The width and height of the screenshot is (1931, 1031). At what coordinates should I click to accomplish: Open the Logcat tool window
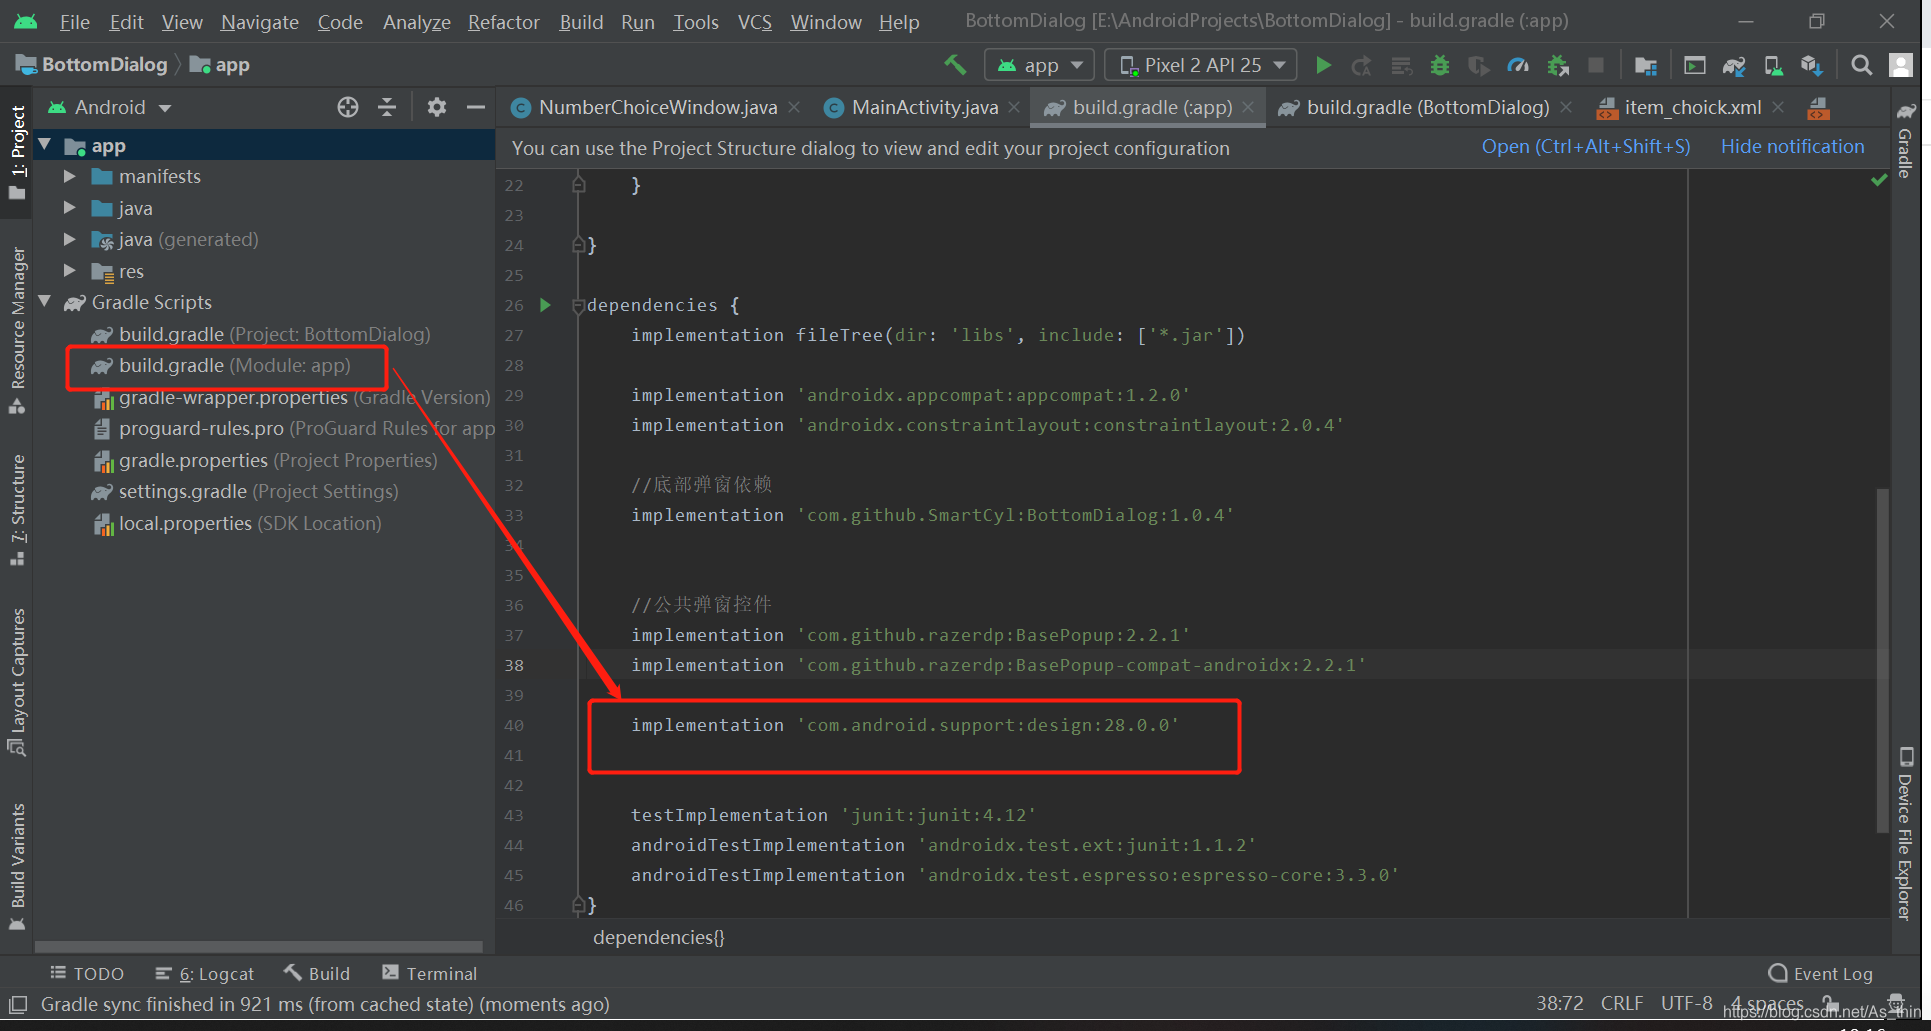click(205, 973)
